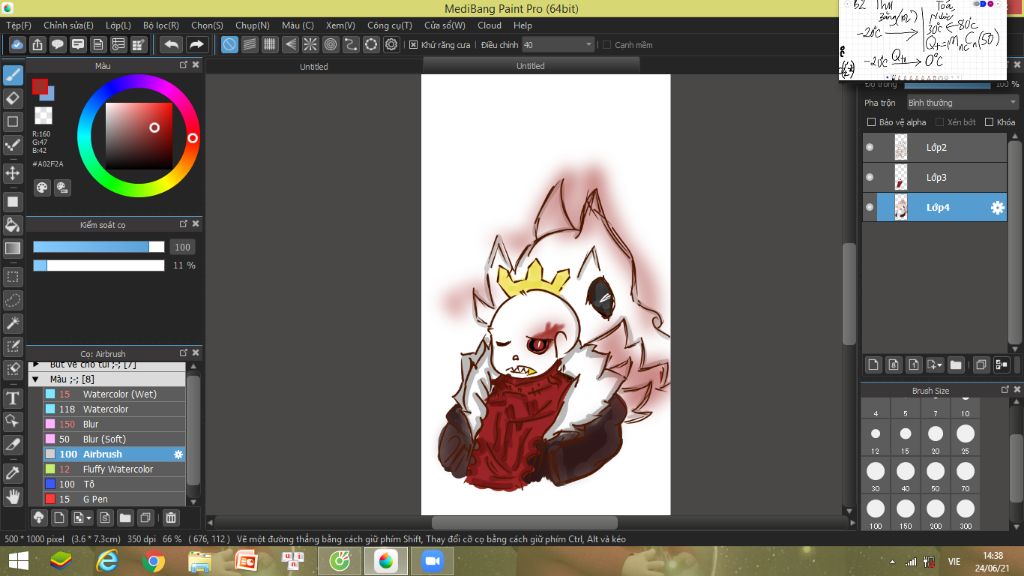The width and height of the screenshot is (1024, 576).
Task: Hide layer Lớp3
Action: coord(870,178)
